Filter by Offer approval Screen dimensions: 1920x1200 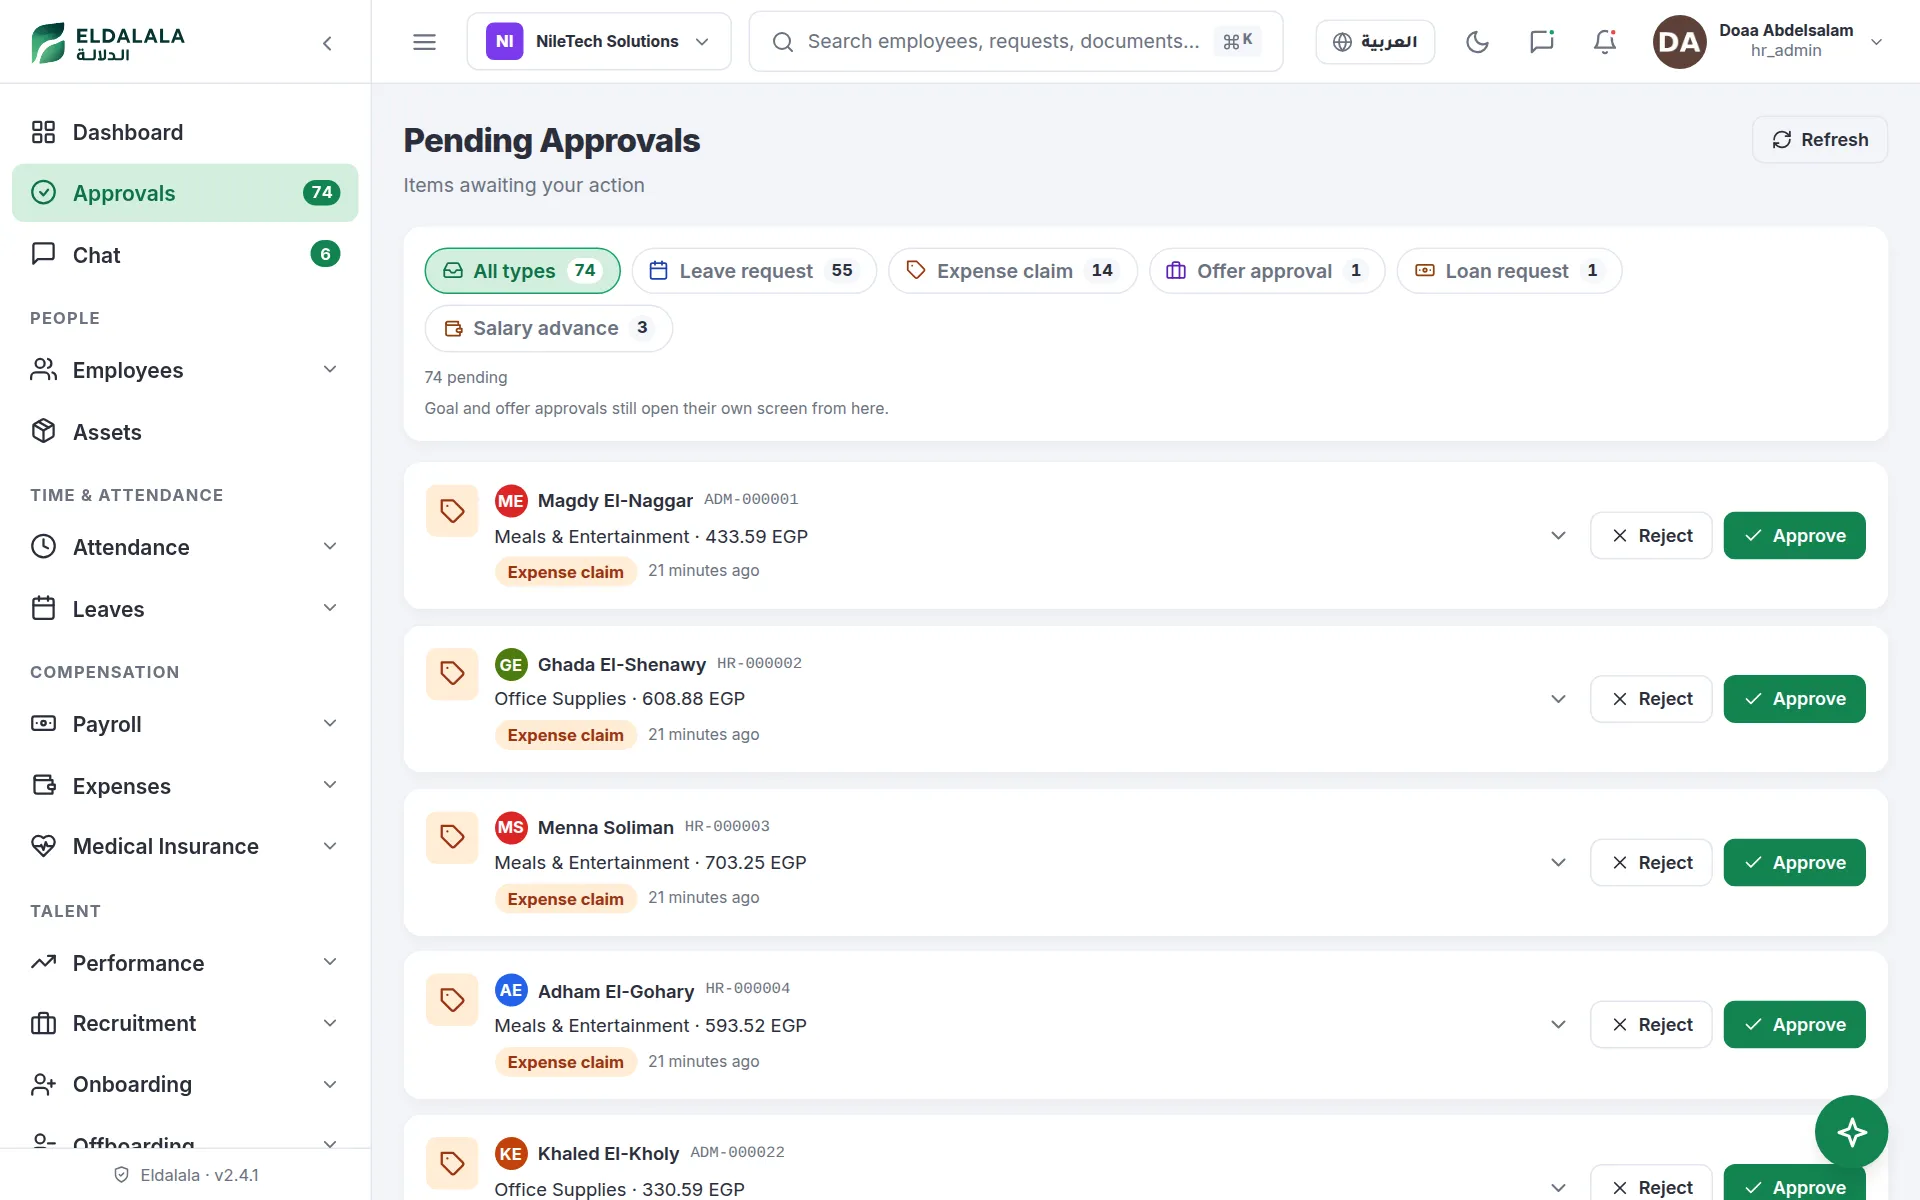coord(1267,271)
